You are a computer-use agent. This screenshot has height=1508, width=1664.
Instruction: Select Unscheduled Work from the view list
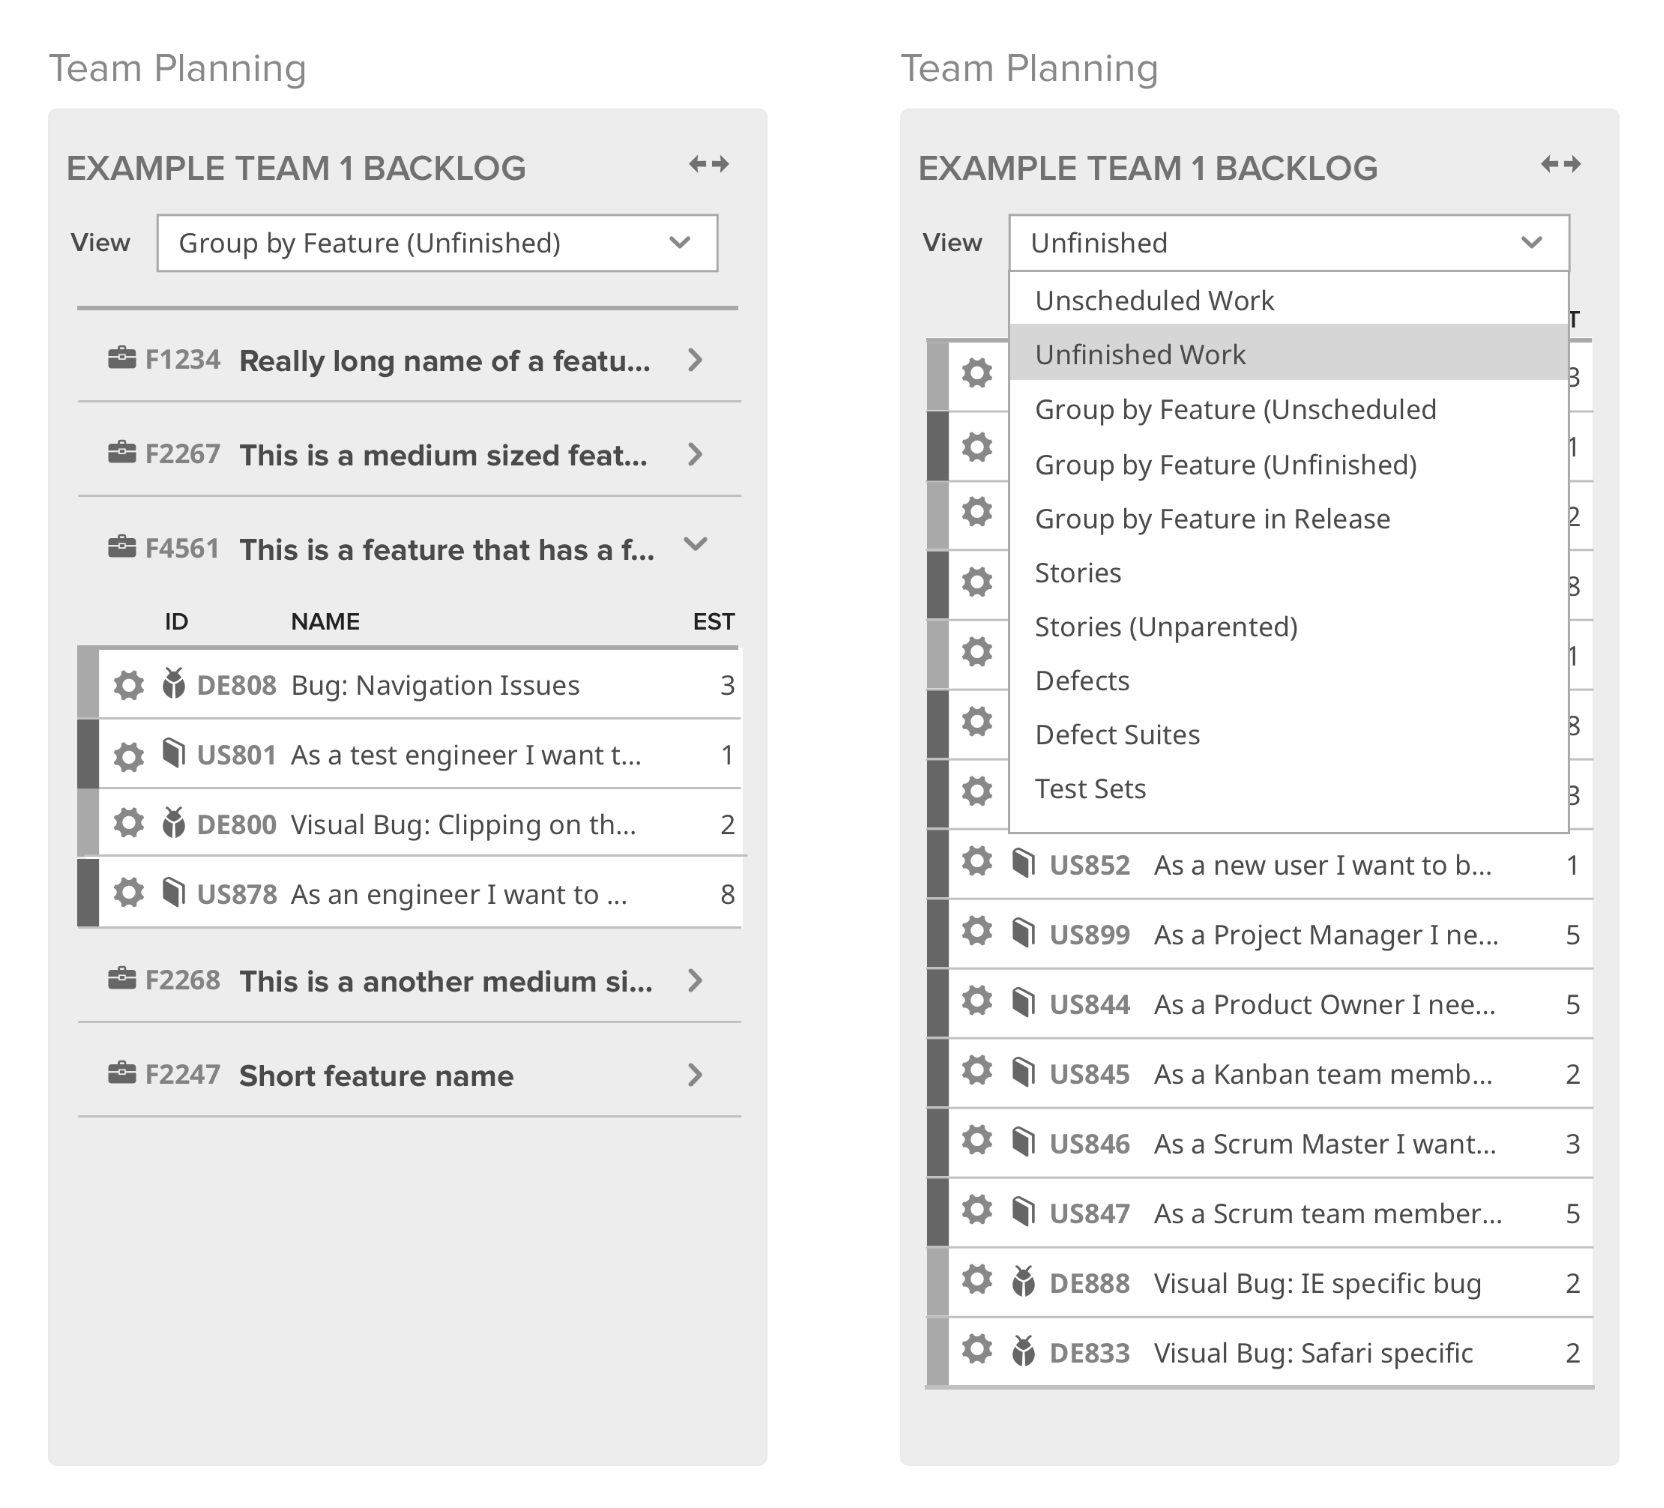1154,301
